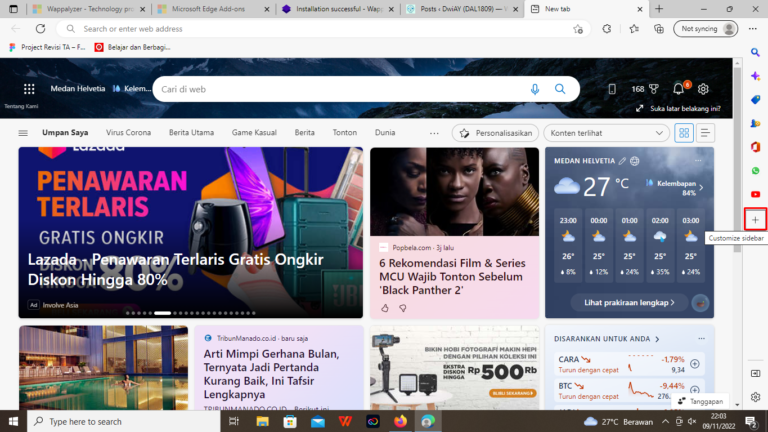The image size is (768, 432).
Task: Open the WhatsApp icon in sidebar
Action: tap(755, 170)
